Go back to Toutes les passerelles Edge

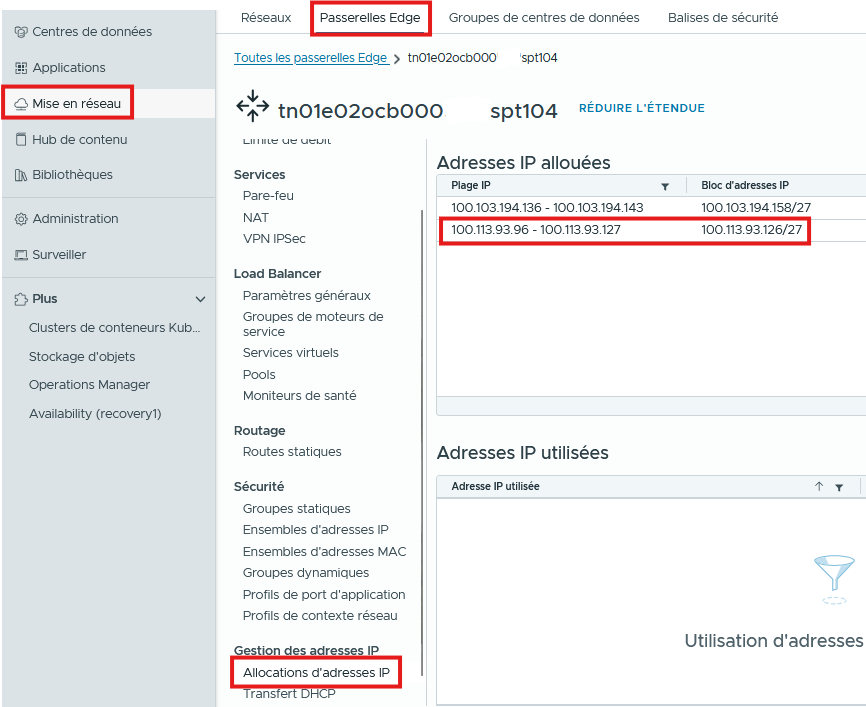311,58
